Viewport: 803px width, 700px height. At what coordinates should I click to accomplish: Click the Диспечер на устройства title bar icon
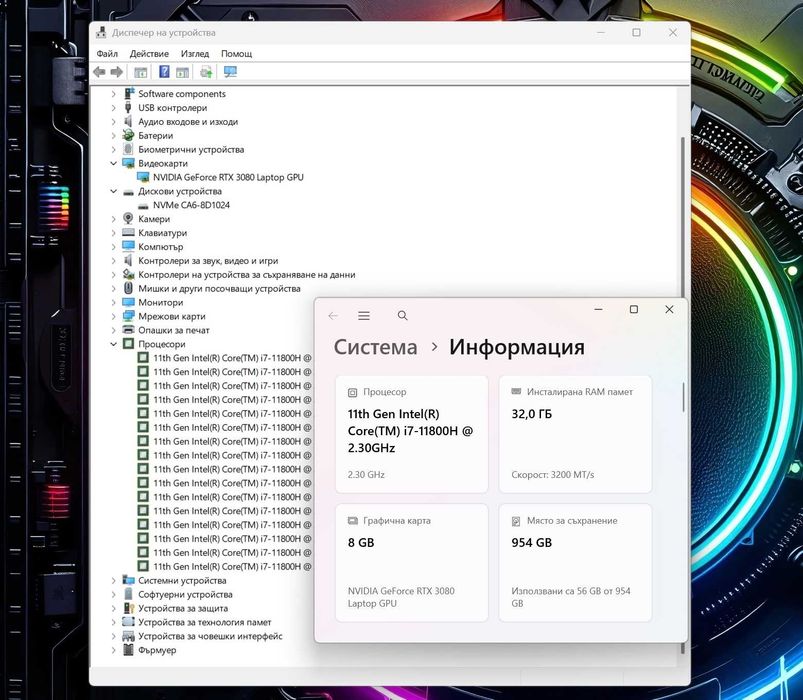tap(101, 32)
